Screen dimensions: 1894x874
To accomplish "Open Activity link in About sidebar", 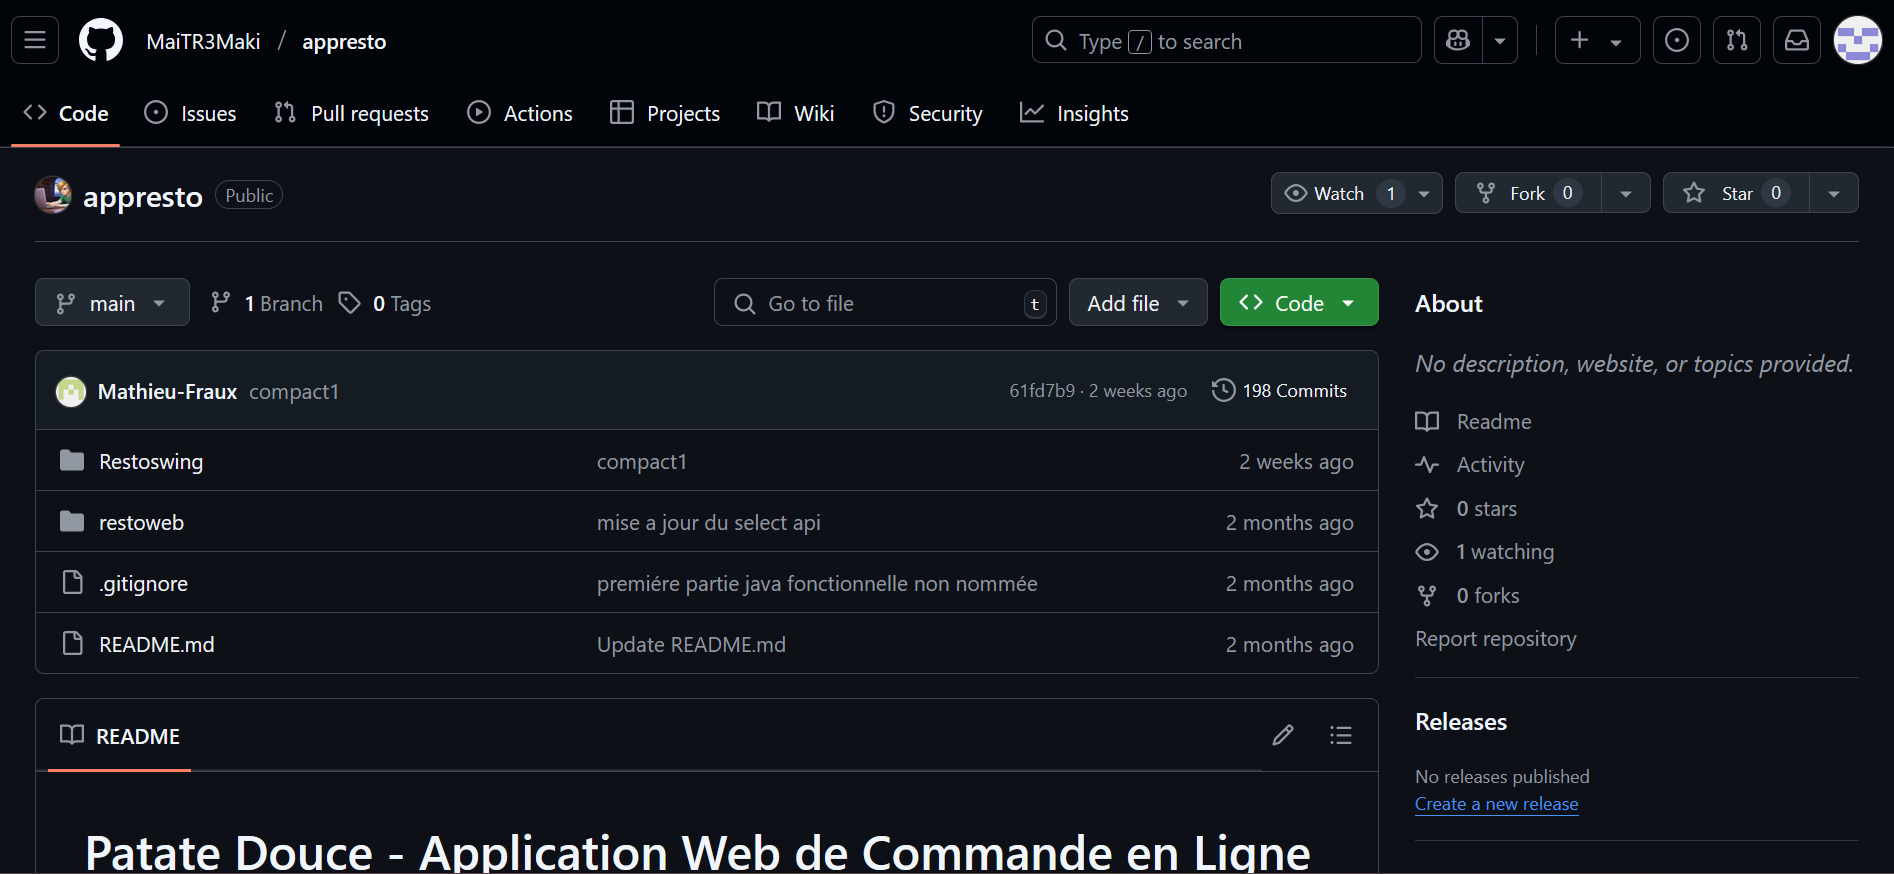I will pyautogui.click(x=1470, y=464).
